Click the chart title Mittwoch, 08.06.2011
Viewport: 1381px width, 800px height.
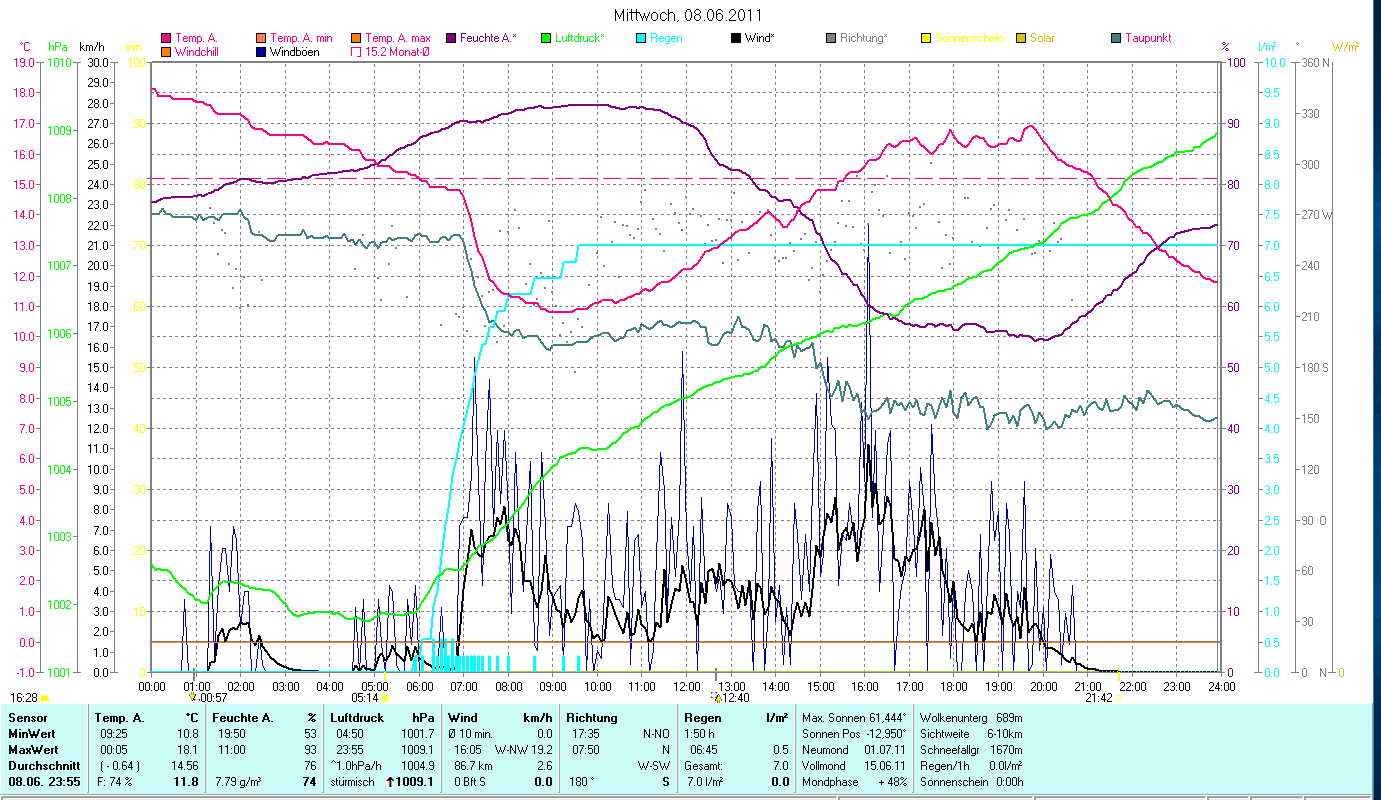(690, 16)
